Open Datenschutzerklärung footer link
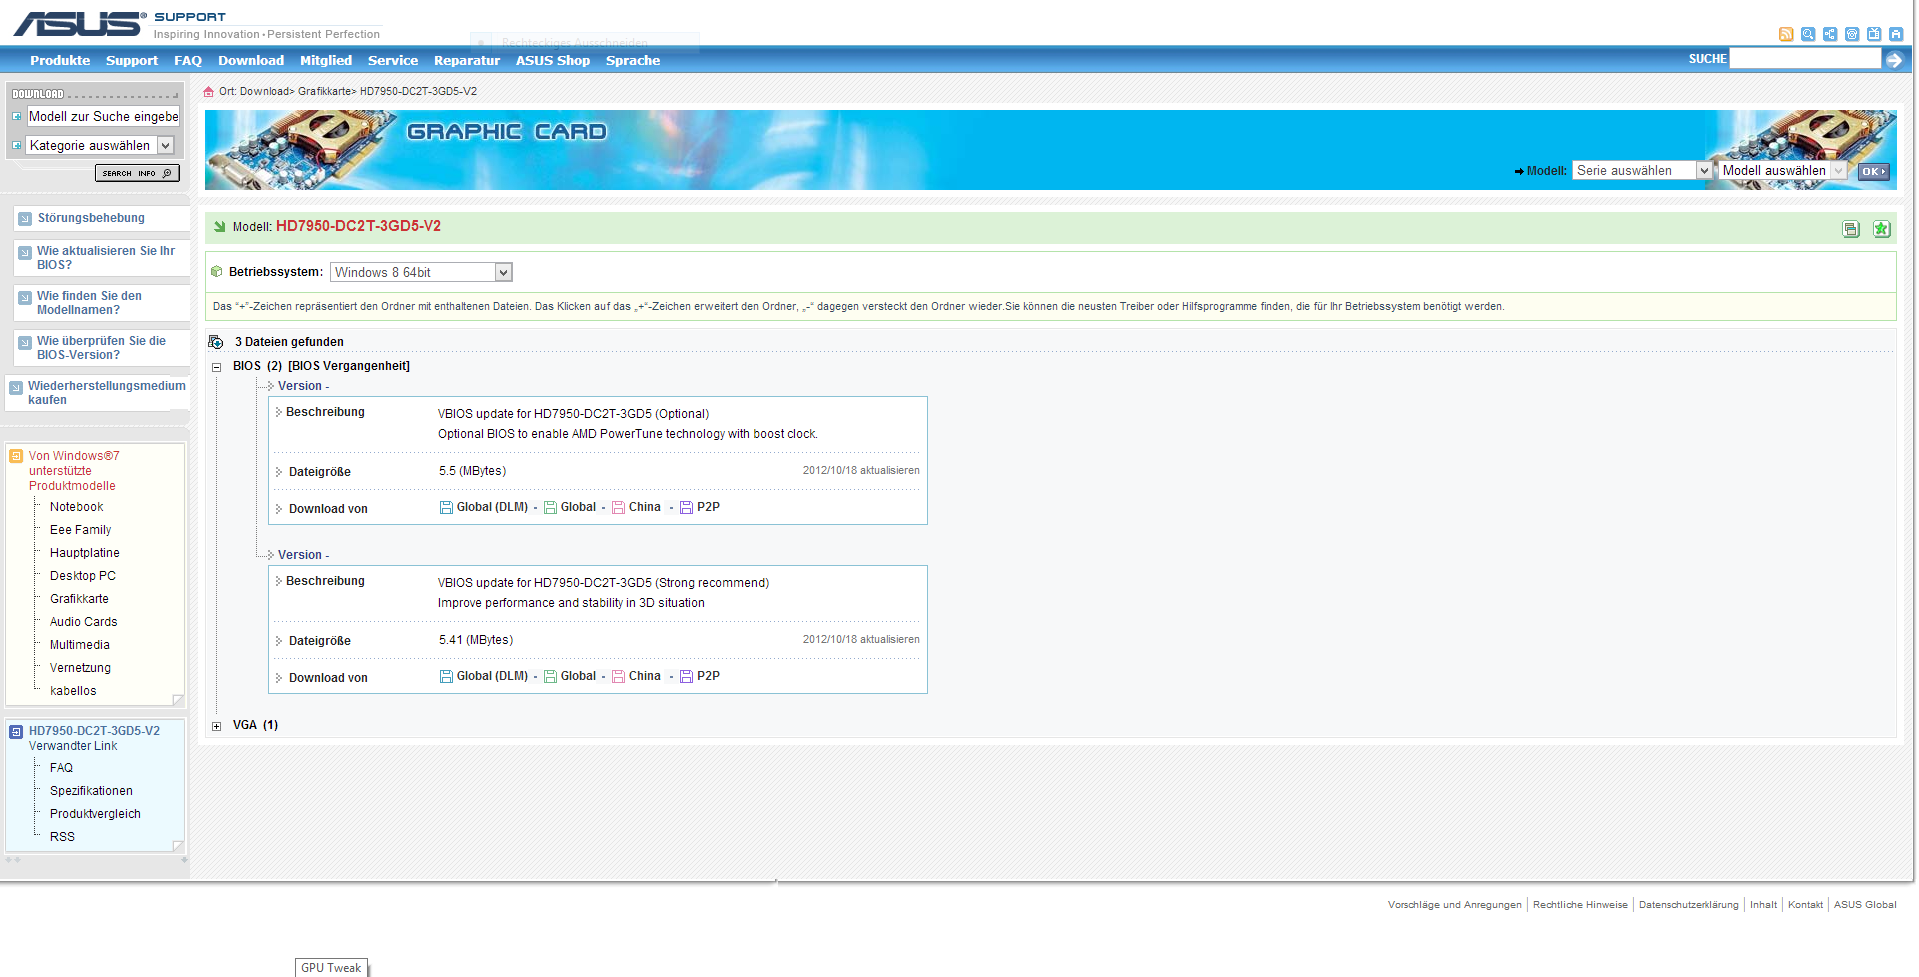 tap(1688, 905)
